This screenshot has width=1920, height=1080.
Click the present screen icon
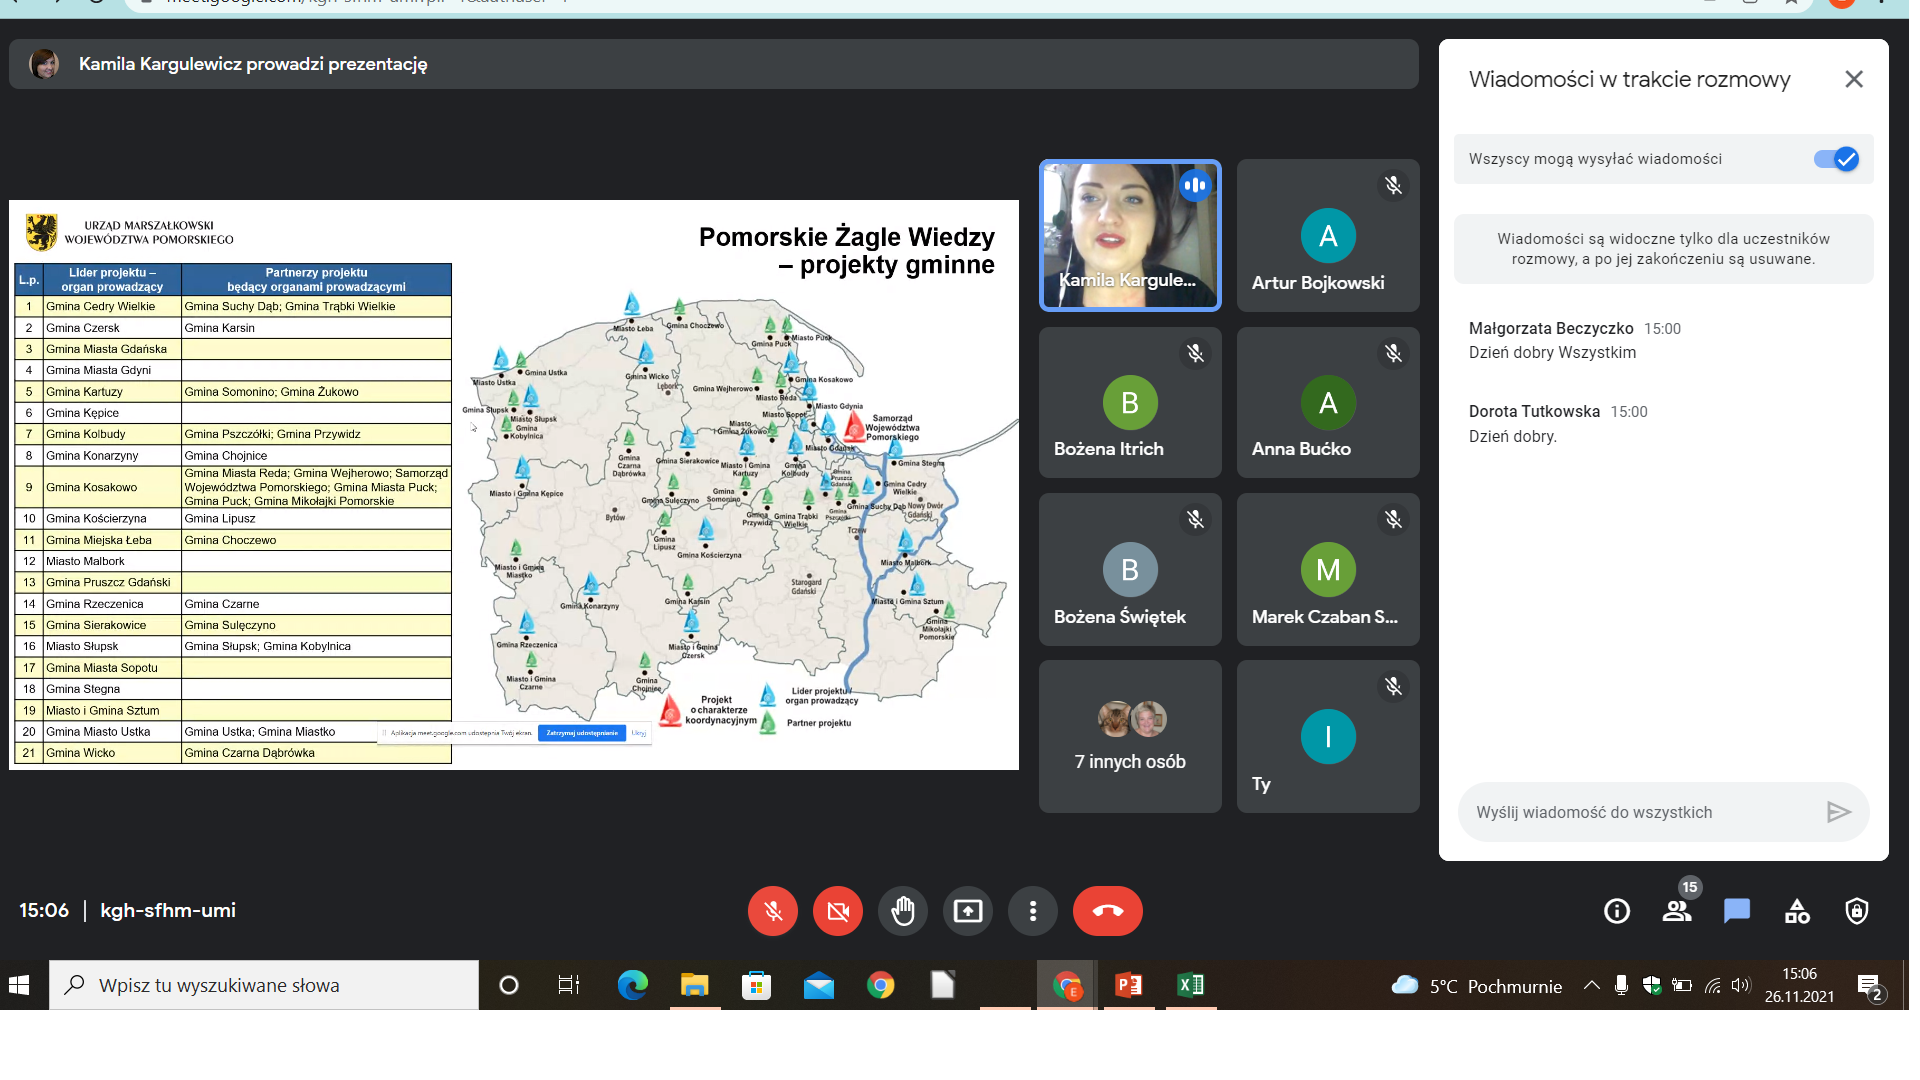(x=968, y=911)
